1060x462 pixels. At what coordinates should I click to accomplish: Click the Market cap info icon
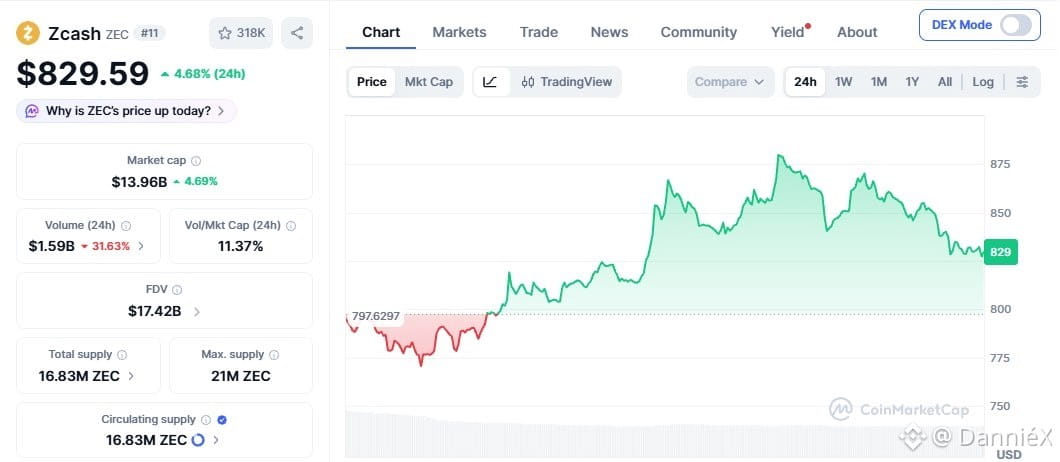(196, 161)
